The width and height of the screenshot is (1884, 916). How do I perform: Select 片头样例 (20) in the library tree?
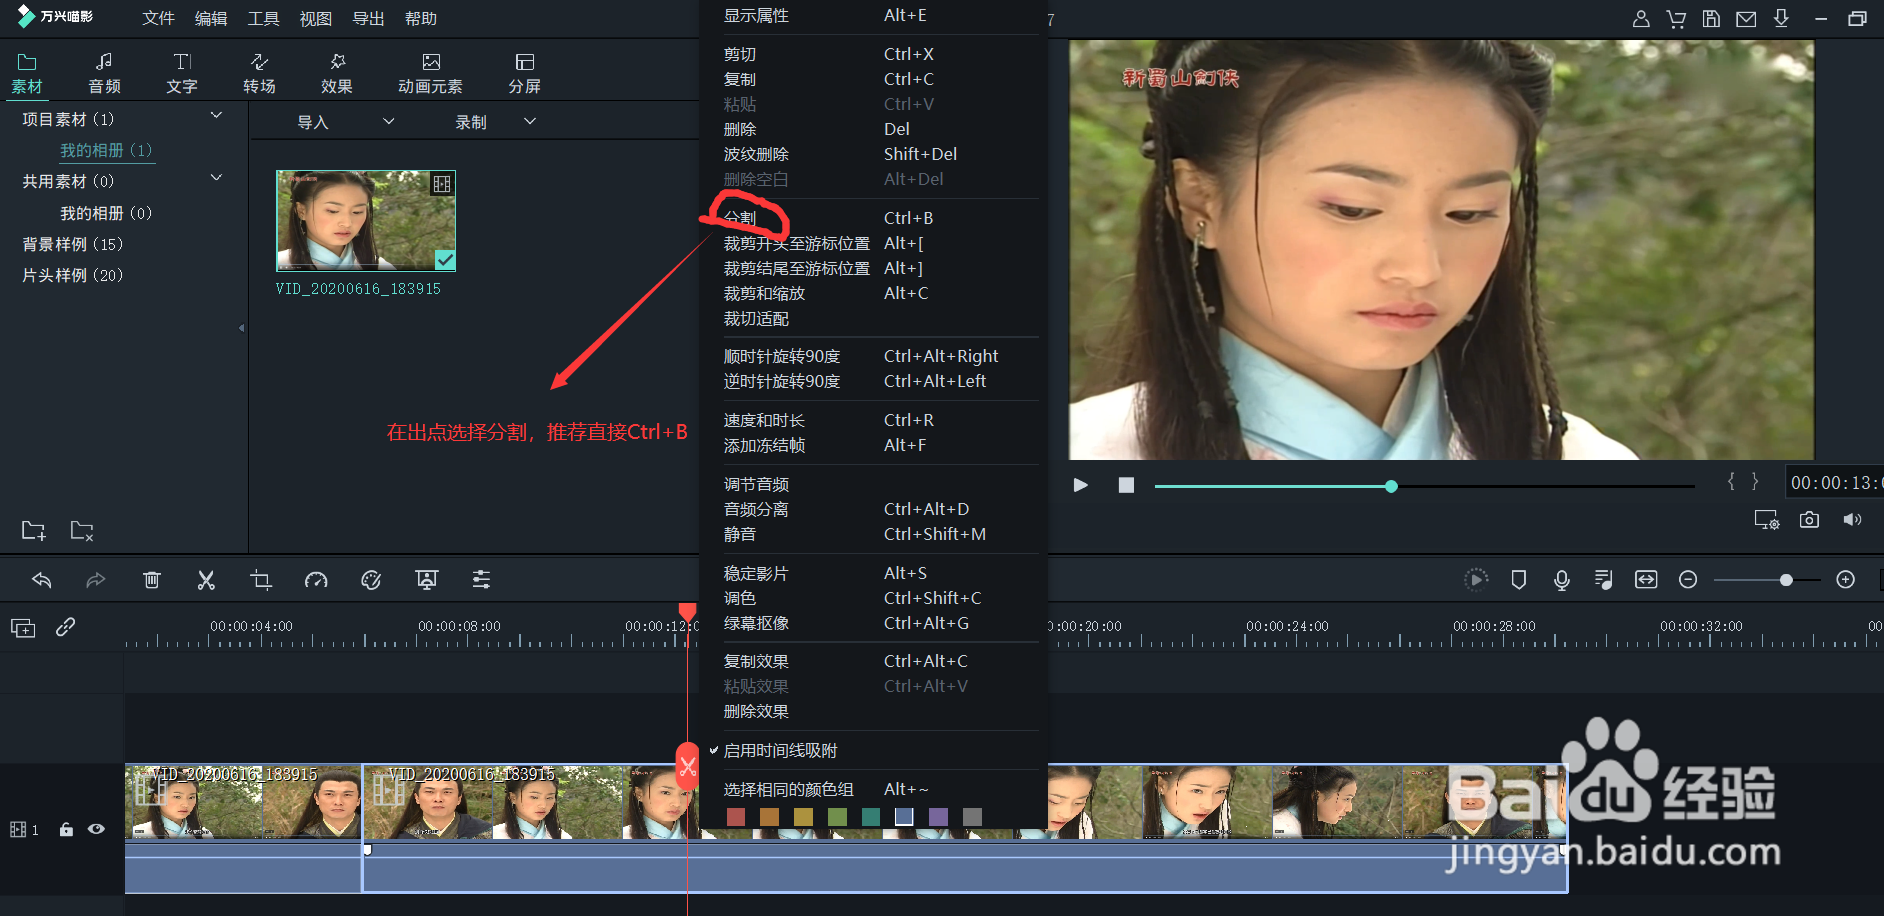[72, 275]
